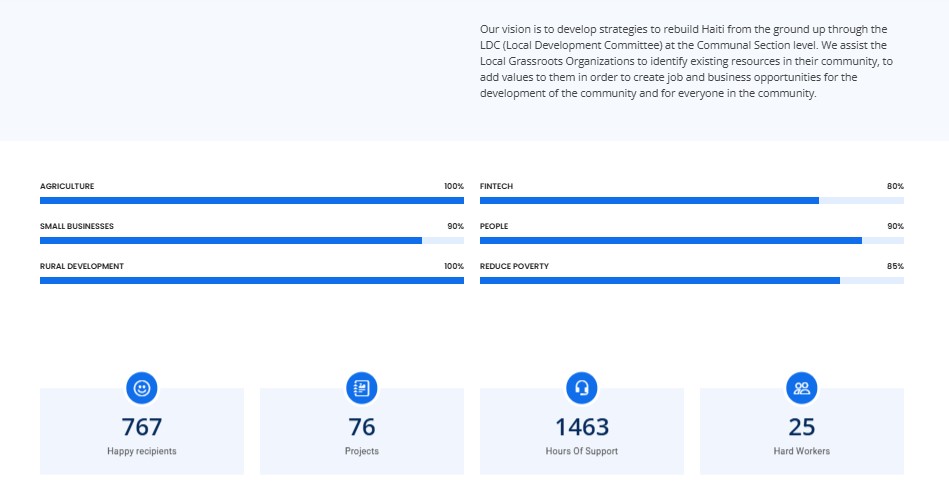Click the AGRICULTURE label text
Viewport: 949px width, 501px height.
[x=67, y=186]
